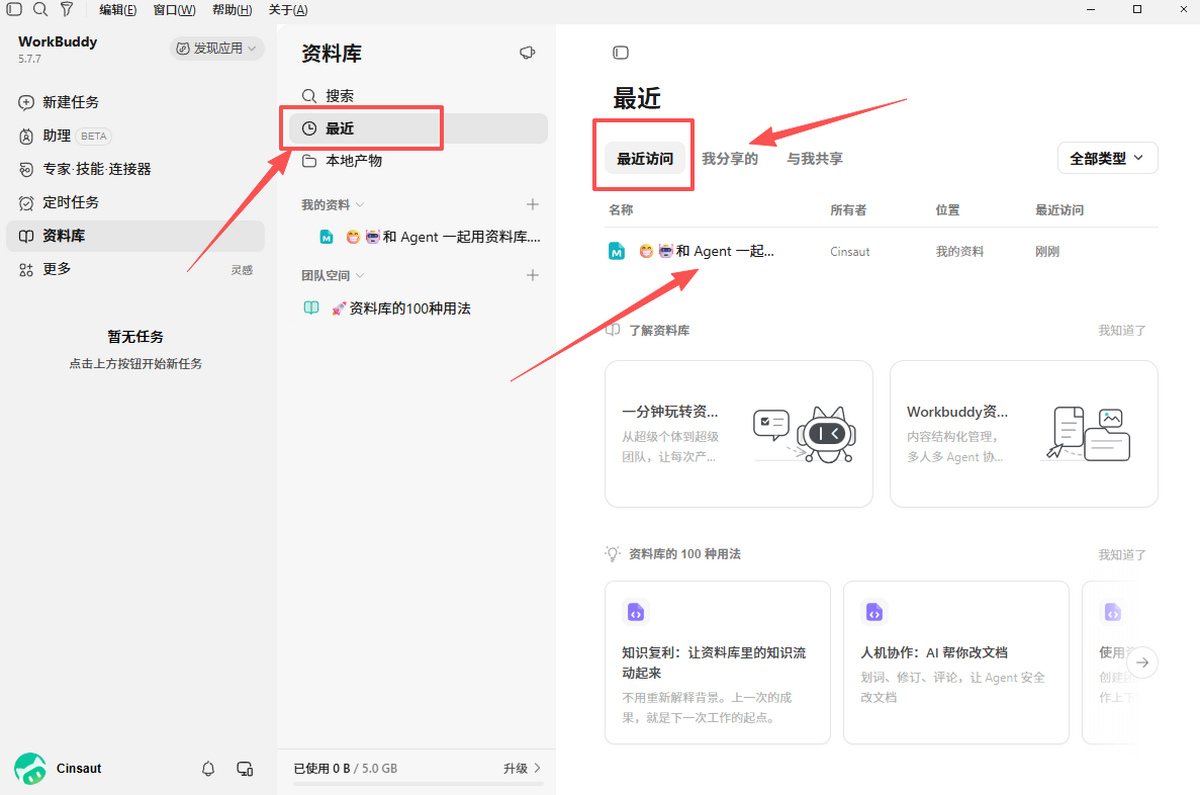Image resolution: width=1200 pixels, height=795 pixels.
Task: Switch to the 我分享的 tab
Action: 730,158
